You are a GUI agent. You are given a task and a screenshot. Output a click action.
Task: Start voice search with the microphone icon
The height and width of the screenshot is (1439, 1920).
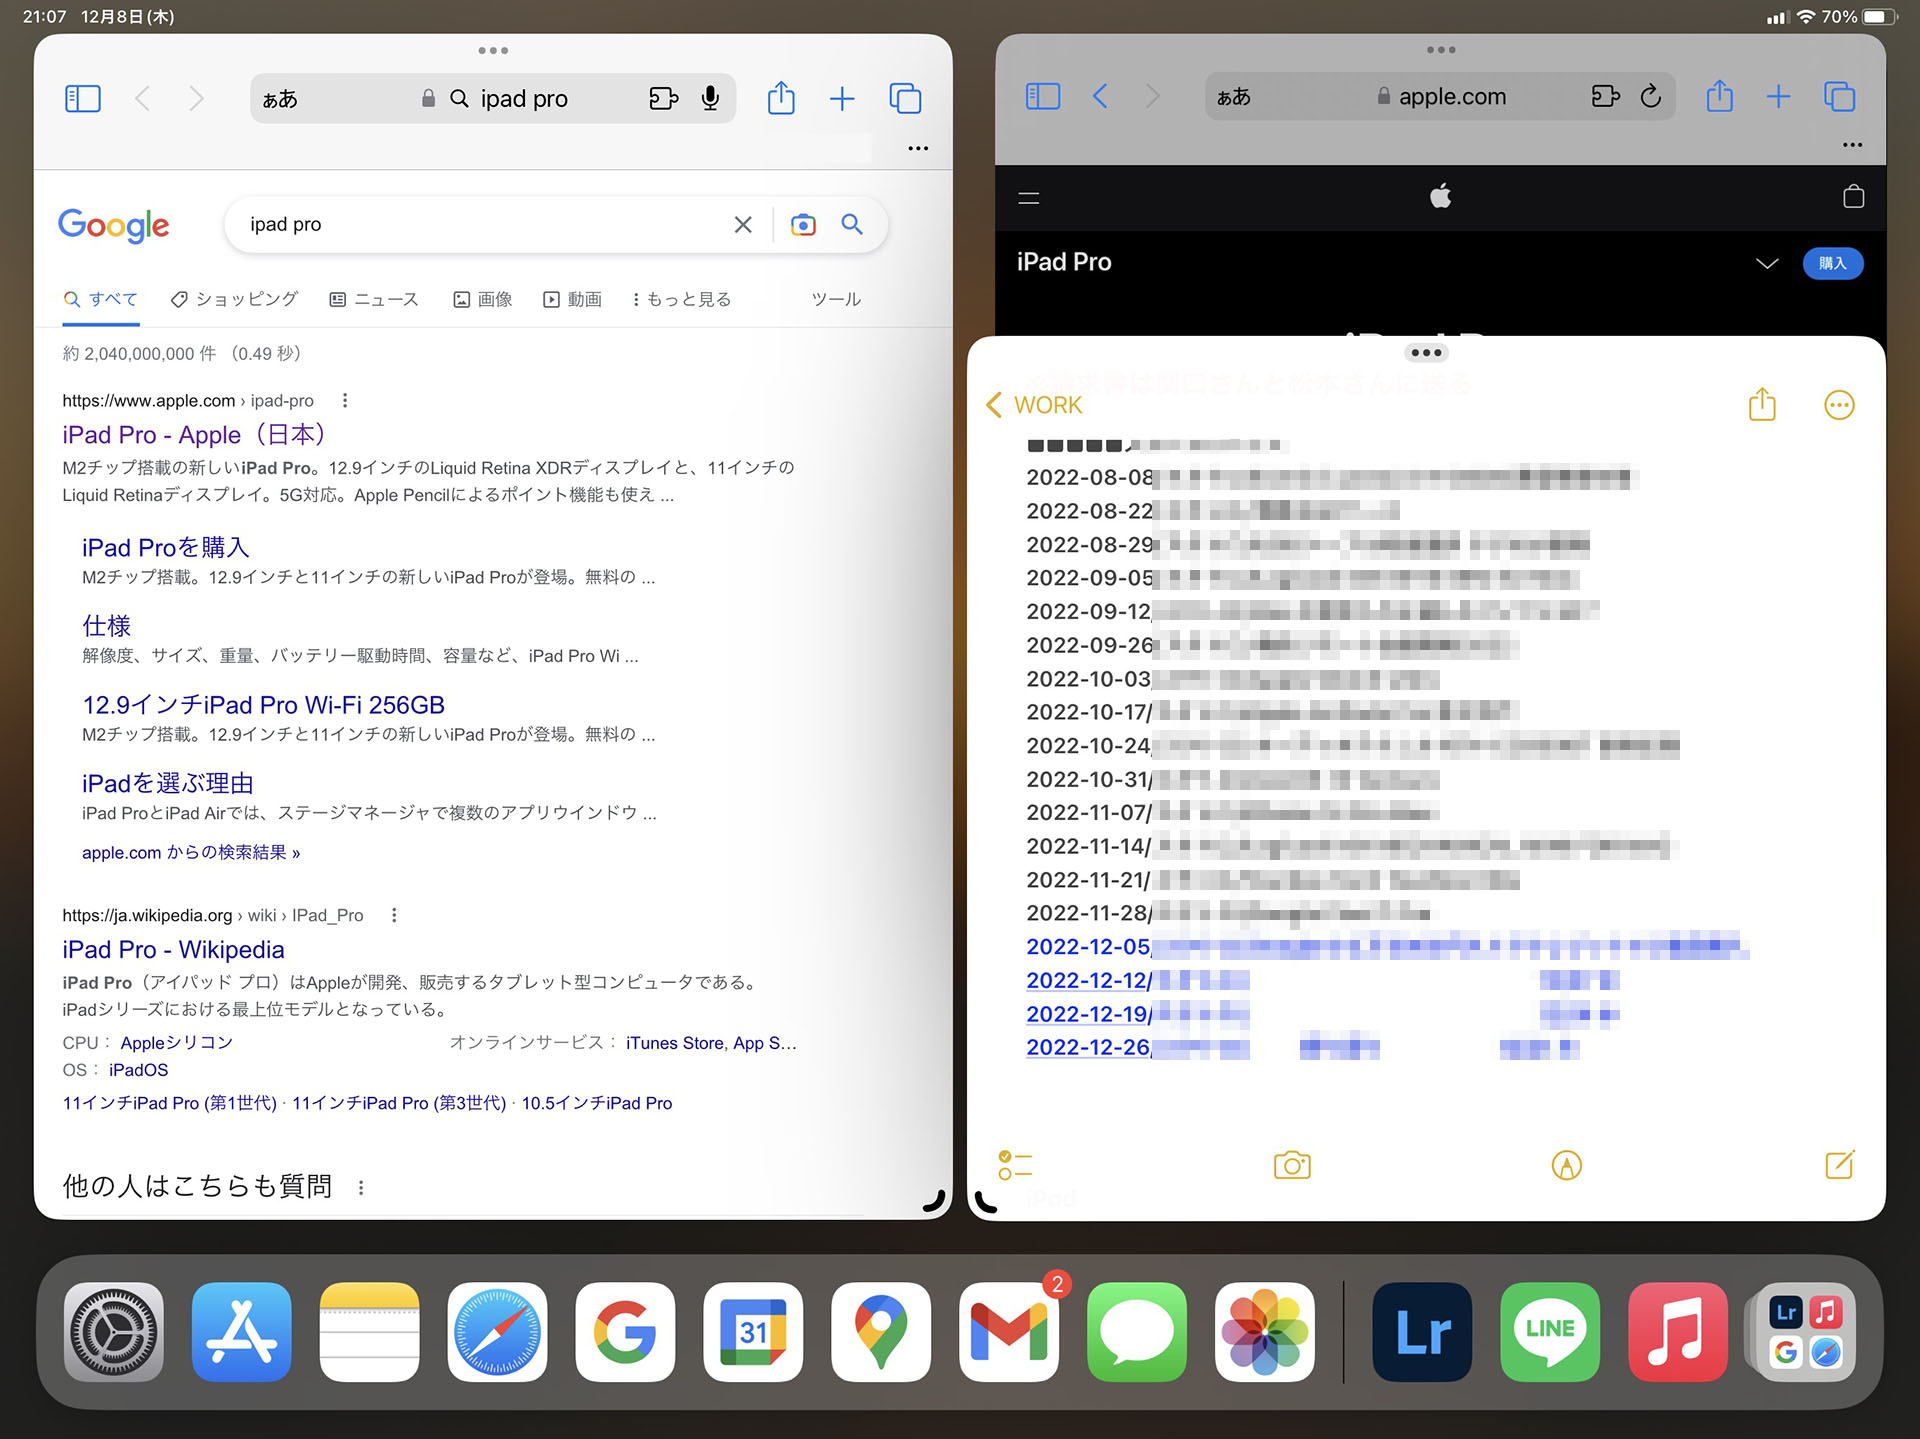point(710,98)
